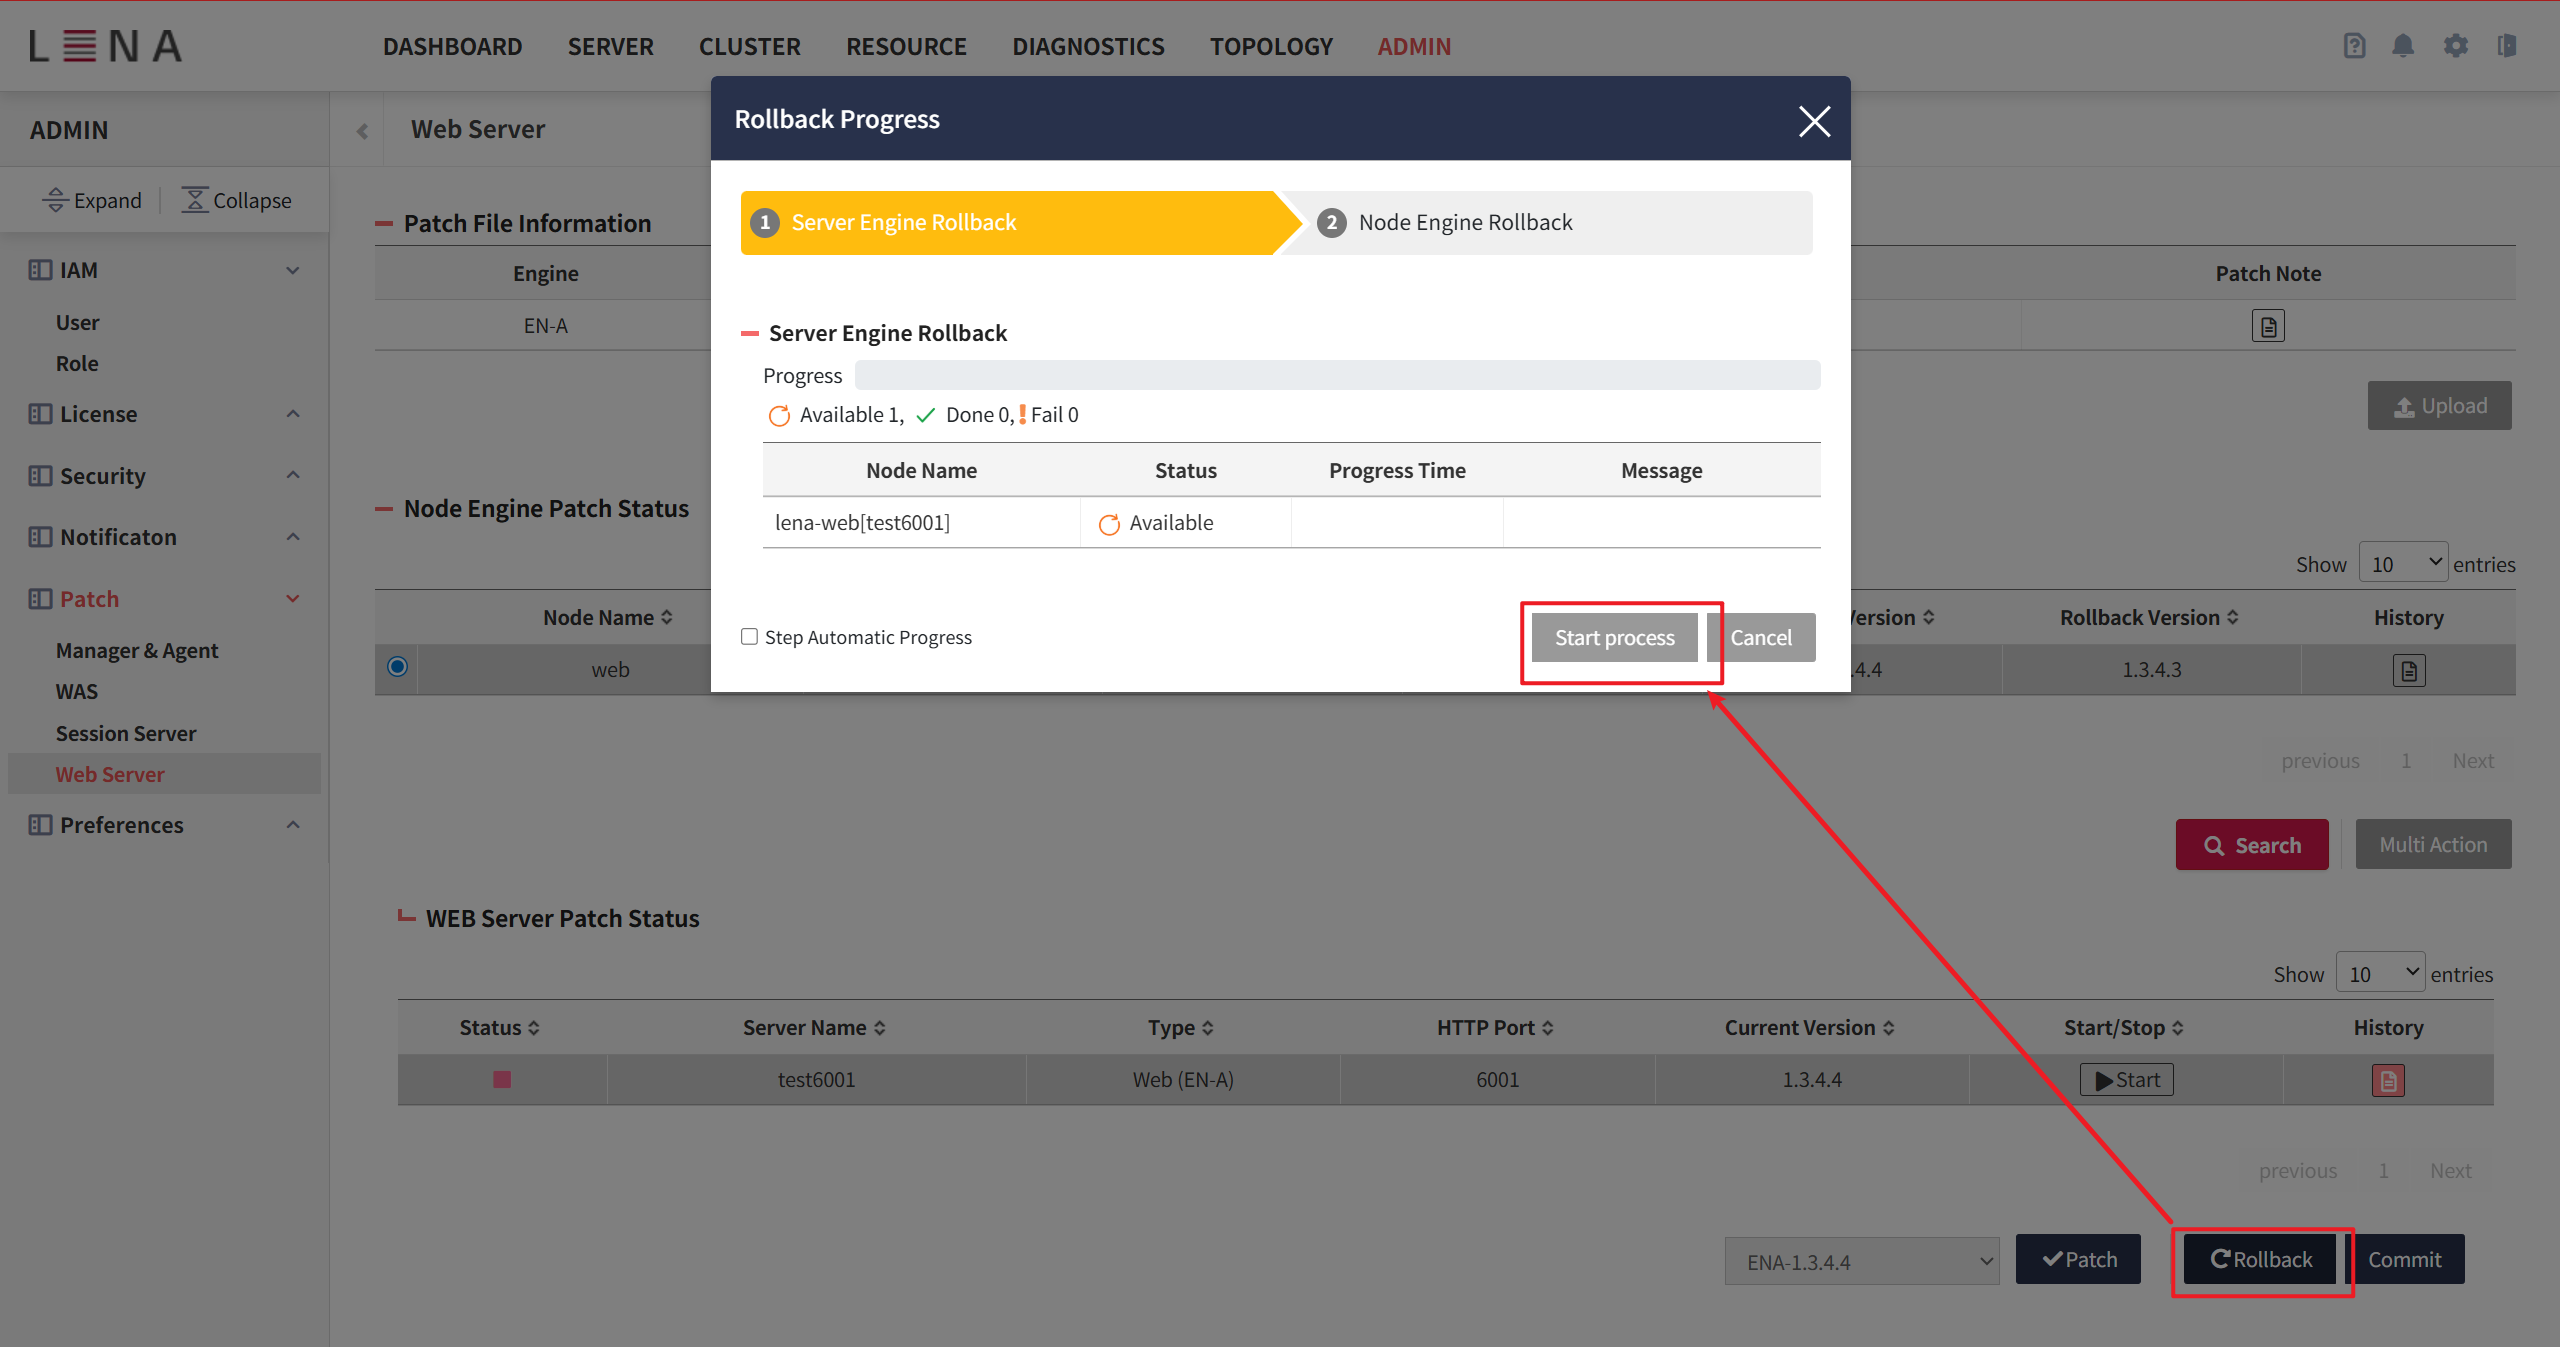Open Manager & Agent patch page
2560x1347 pixels.
pos(137,650)
